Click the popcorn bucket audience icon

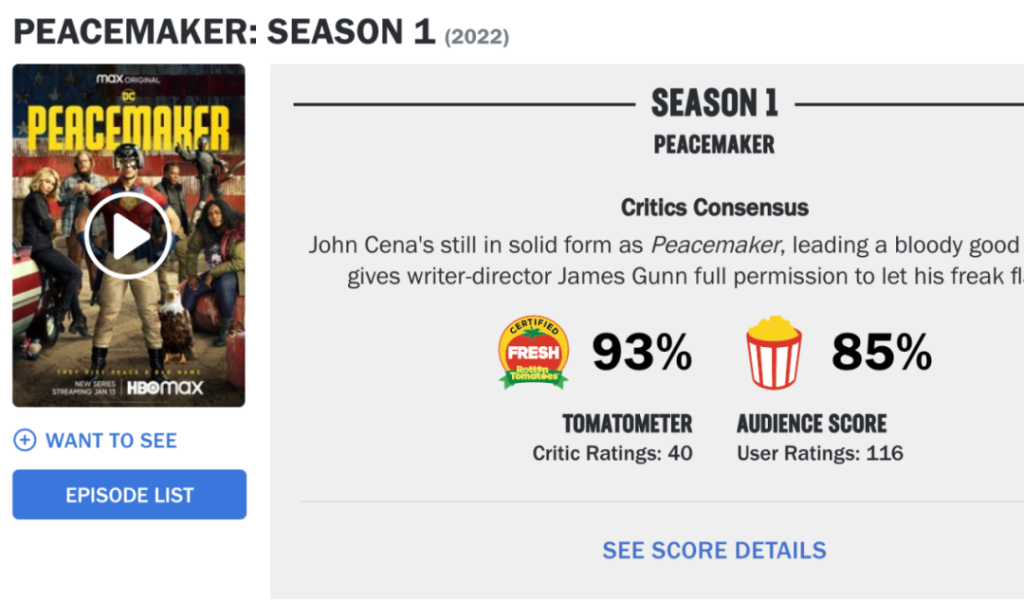(x=773, y=352)
